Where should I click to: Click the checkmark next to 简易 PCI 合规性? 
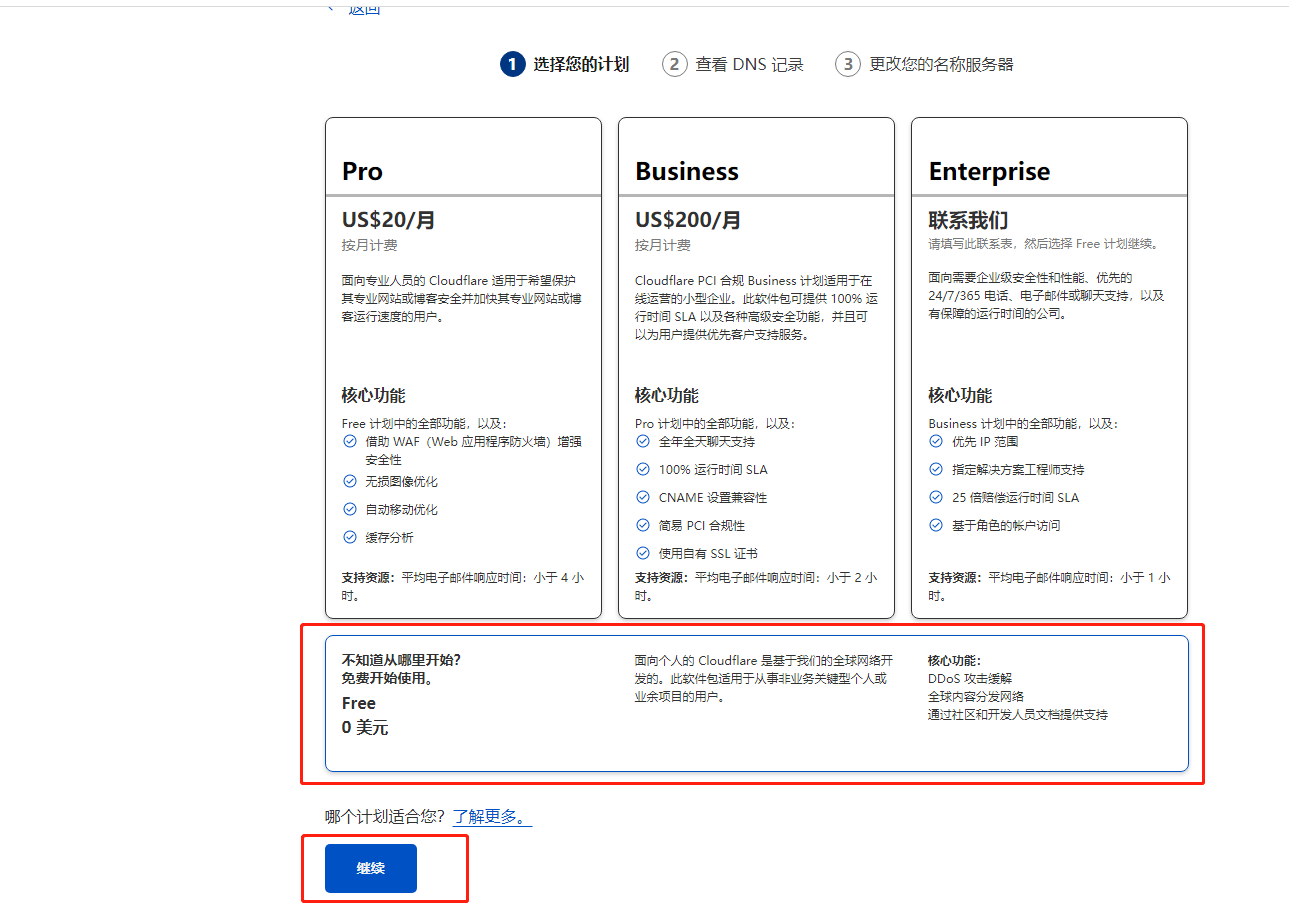(x=643, y=525)
